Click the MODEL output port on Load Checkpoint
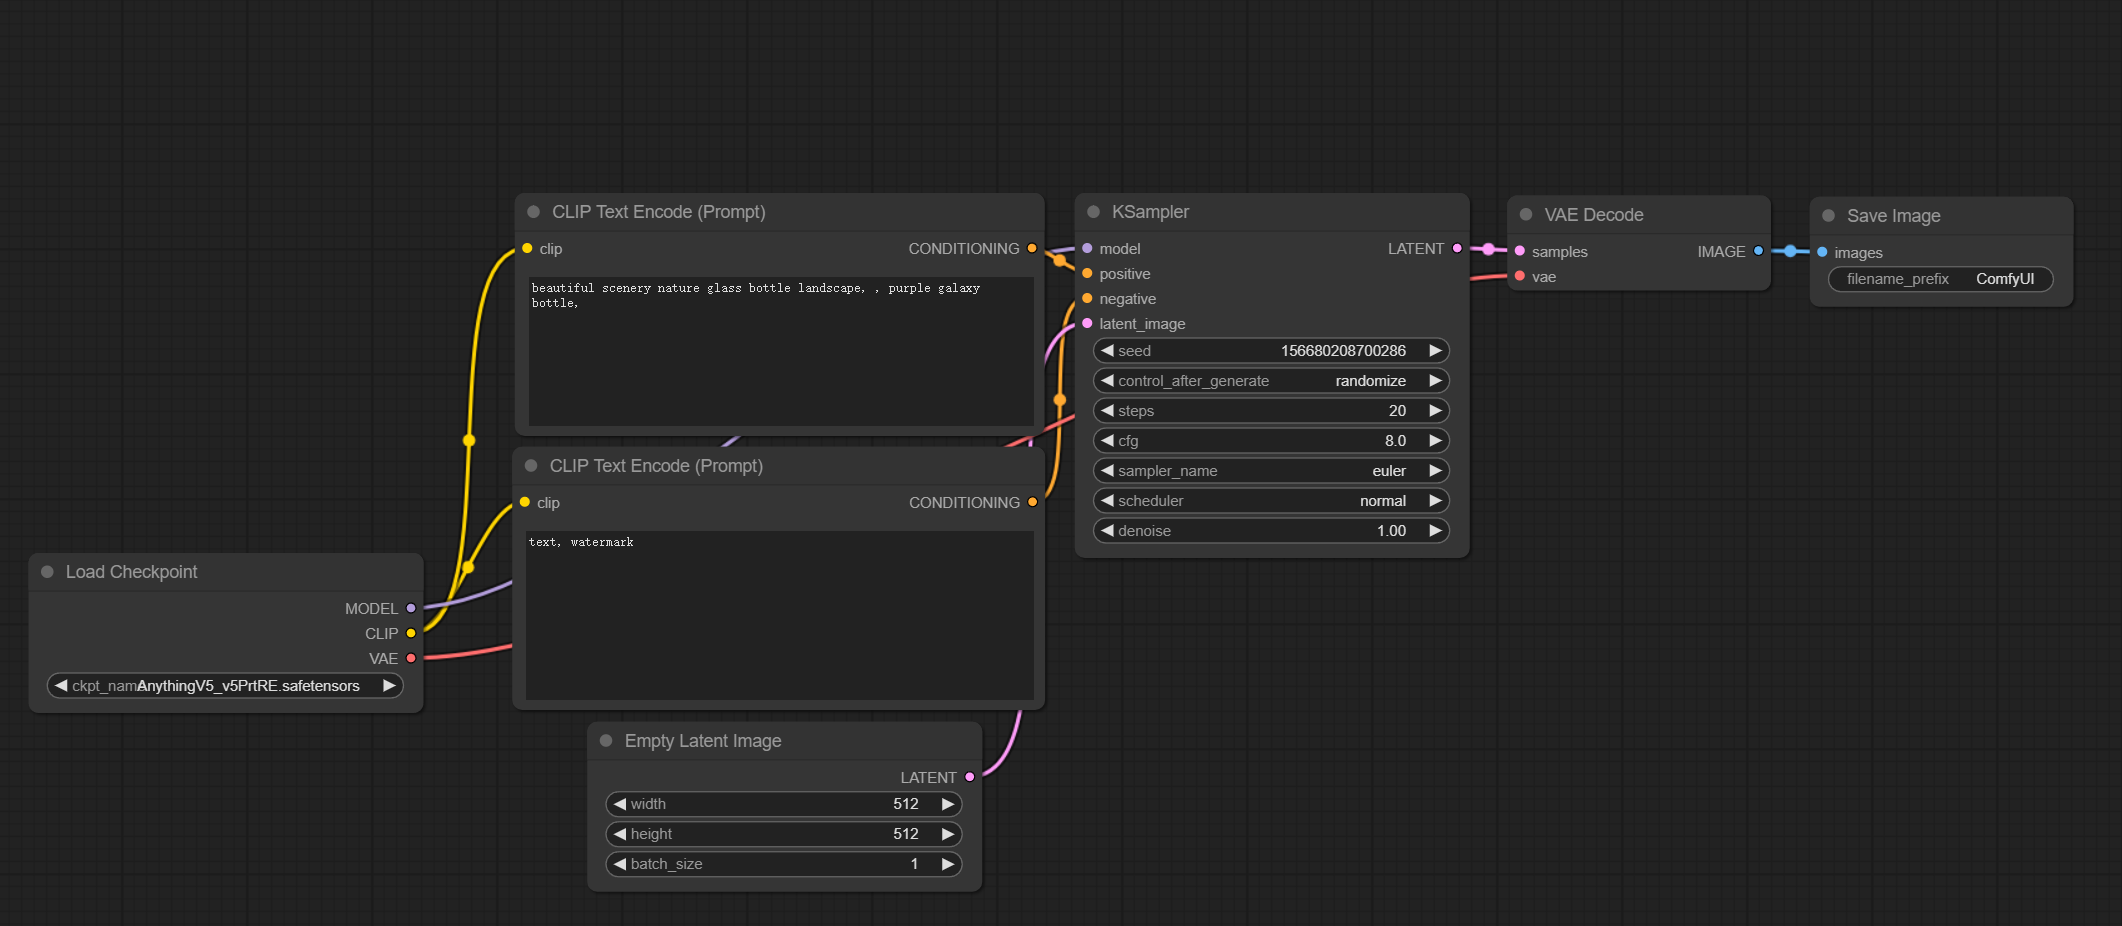2122x926 pixels. pyautogui.click(x=411, y=608)
